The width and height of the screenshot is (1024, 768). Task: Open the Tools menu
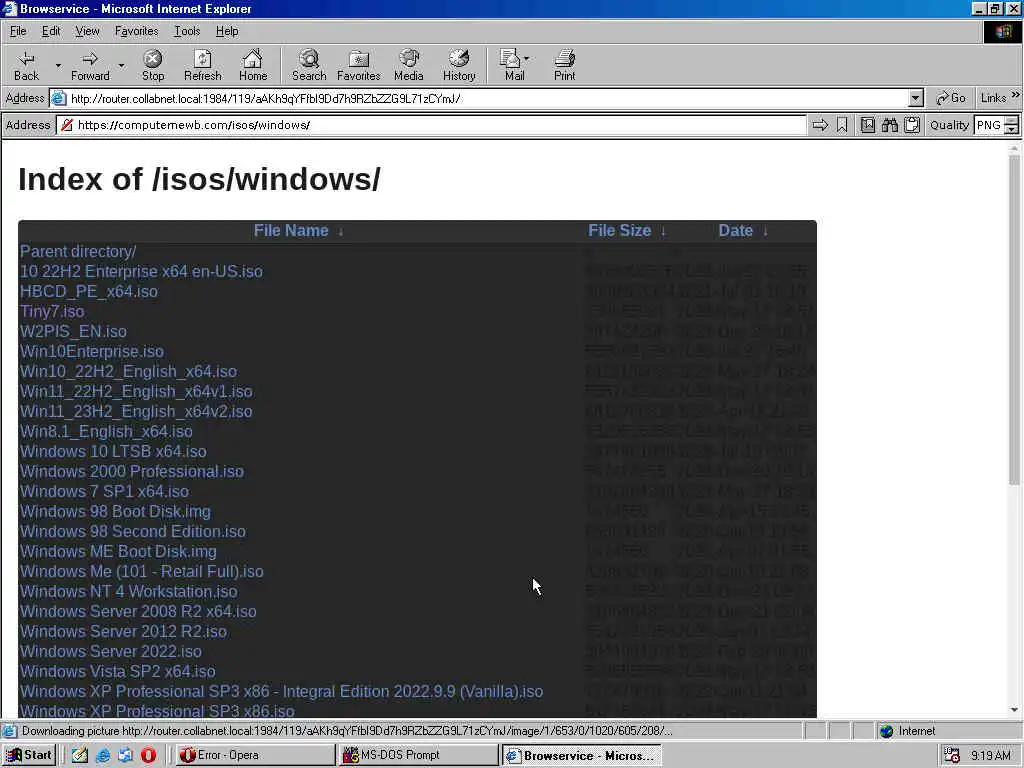(x=187, y=31)
